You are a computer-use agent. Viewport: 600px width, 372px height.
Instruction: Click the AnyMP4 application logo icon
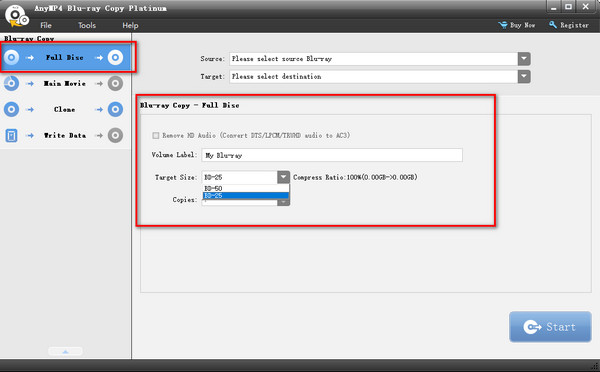[16, 16]
